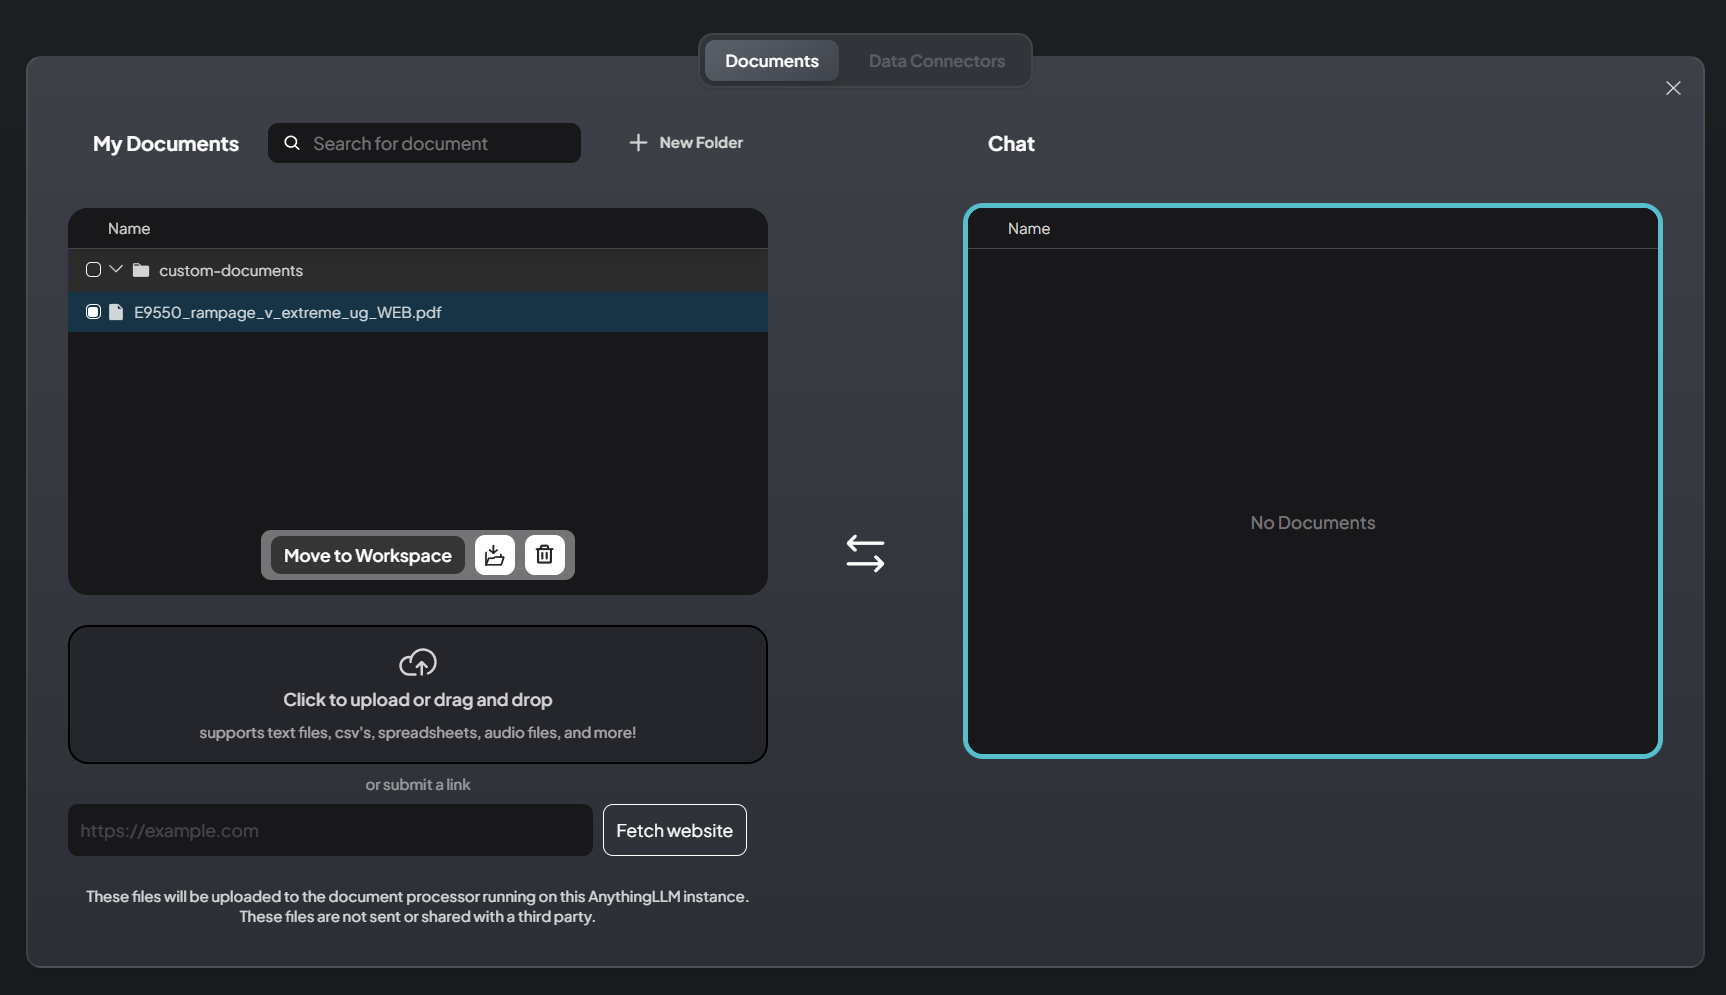The image size is (1726, 995).
Task: Select E9550_rampage_v_extreme_ug_WEB.pdf file name
Action: (x=288, y=312)
